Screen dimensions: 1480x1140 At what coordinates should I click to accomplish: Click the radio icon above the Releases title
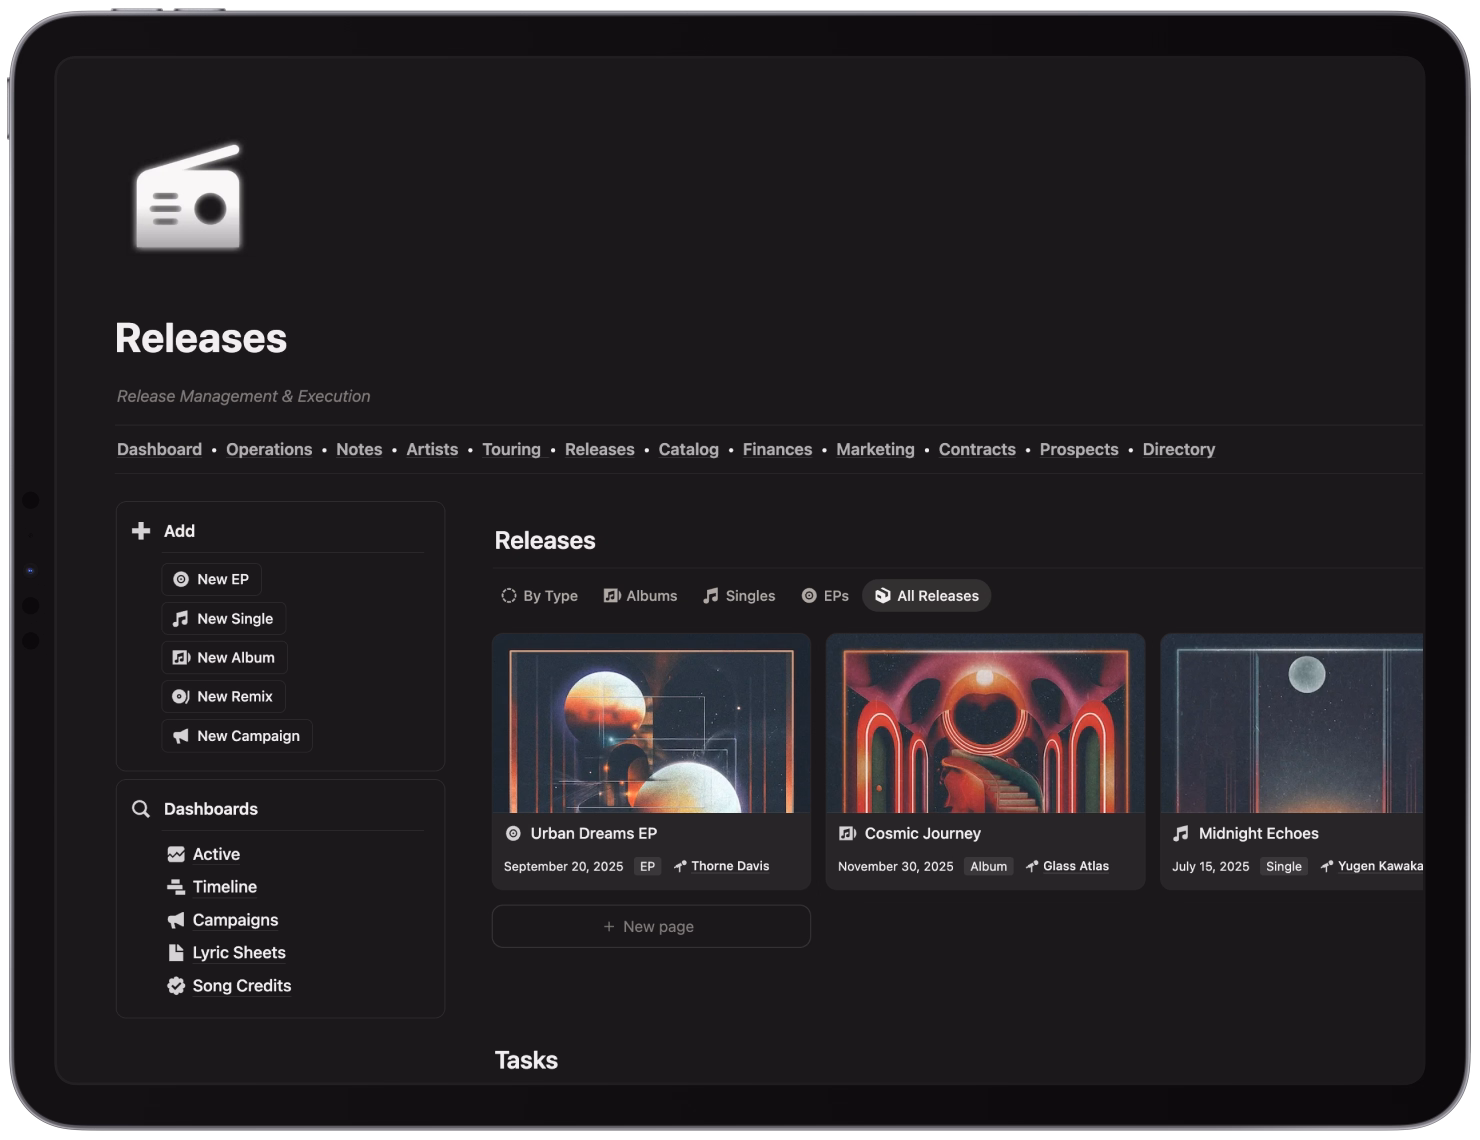coord(188,199)
